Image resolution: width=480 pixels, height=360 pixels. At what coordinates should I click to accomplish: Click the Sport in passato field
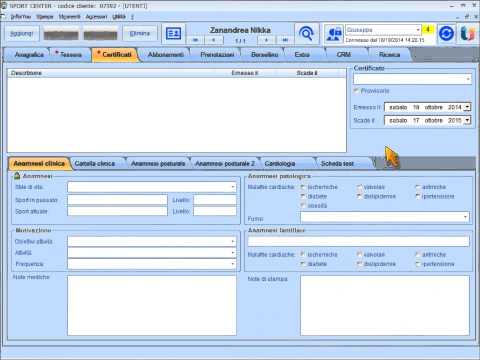(117, 200)
